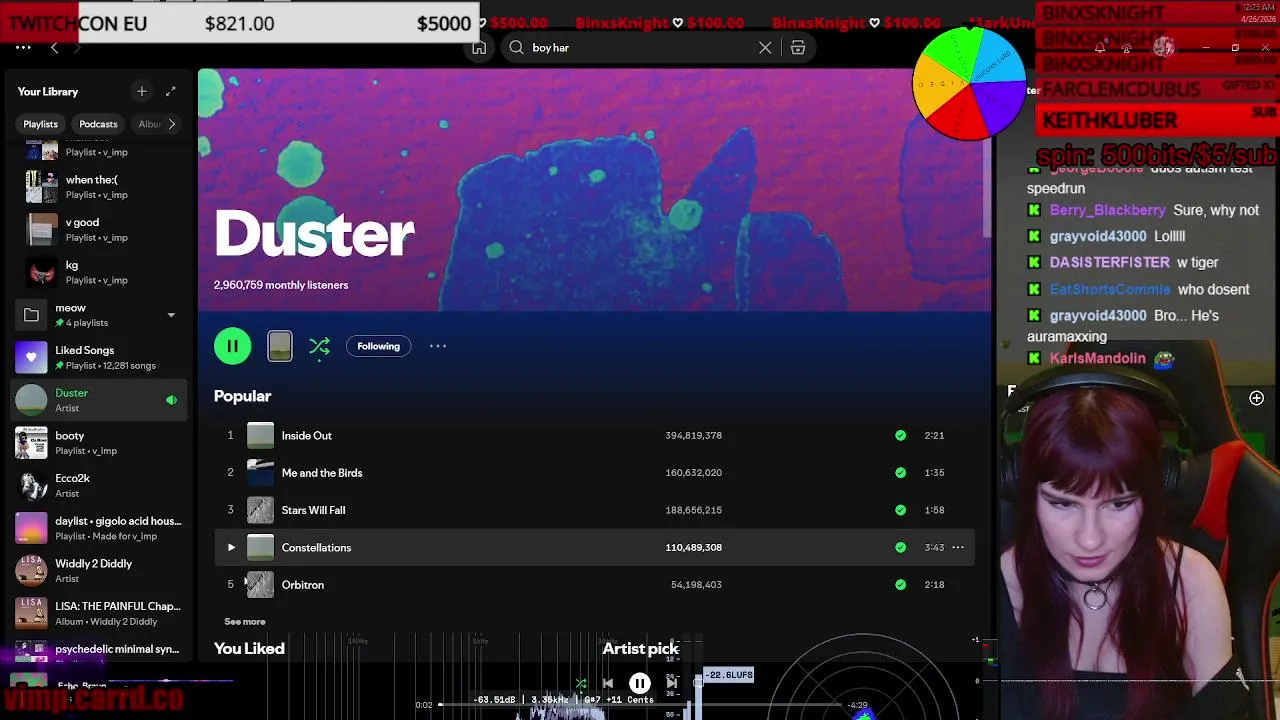Click the search magnifier icon
This screenshot has width=1280, height=720.
(516, 47)
